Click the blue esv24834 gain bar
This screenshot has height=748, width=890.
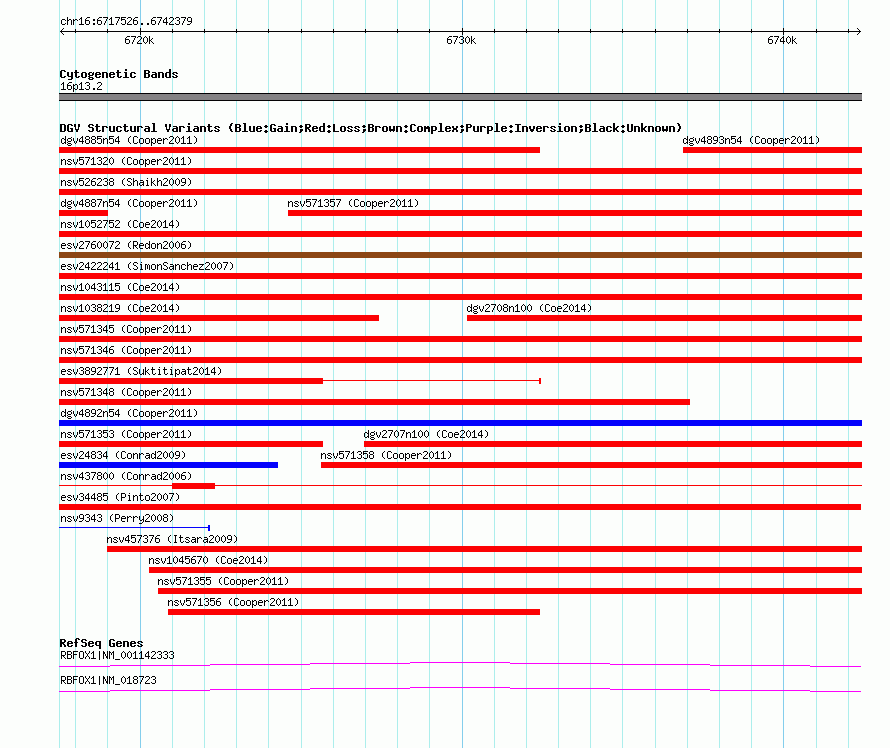pyautogui.click(x=169, y=465)
